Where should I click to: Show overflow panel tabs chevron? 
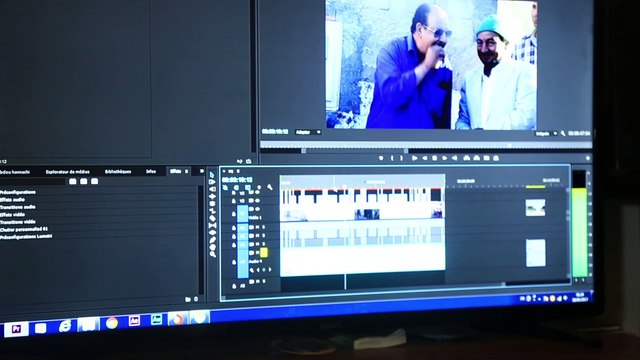click(201, 171)
